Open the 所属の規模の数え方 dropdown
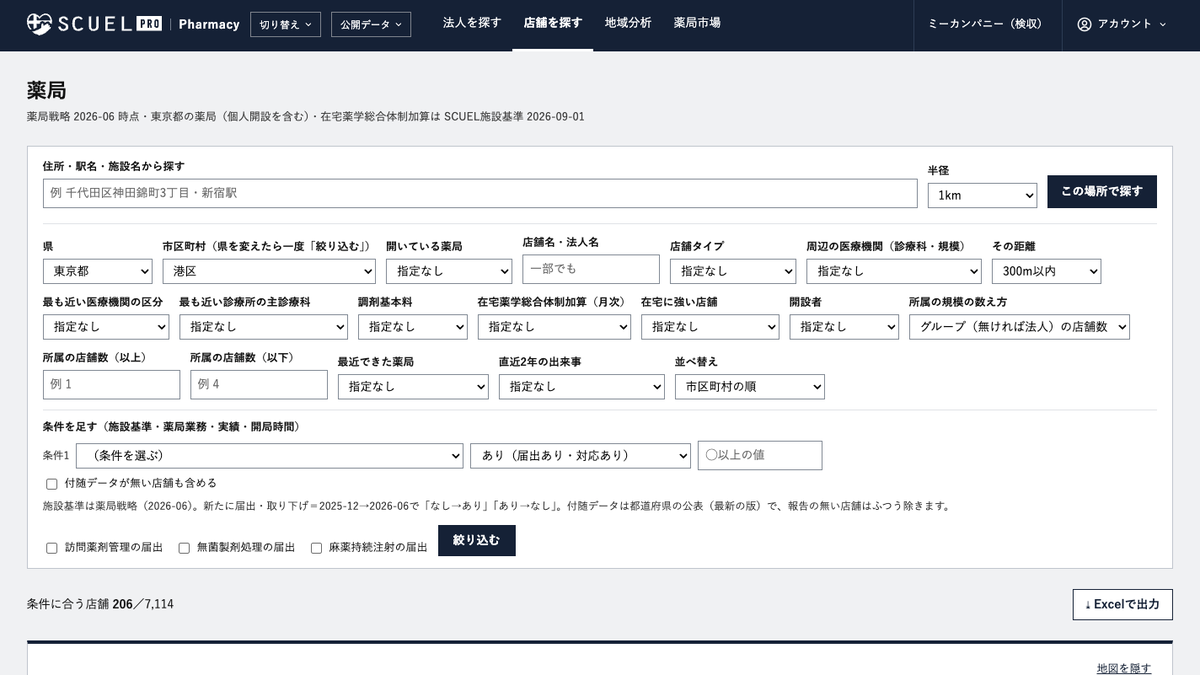The image size is (1200, 675). coord(1019,327)
